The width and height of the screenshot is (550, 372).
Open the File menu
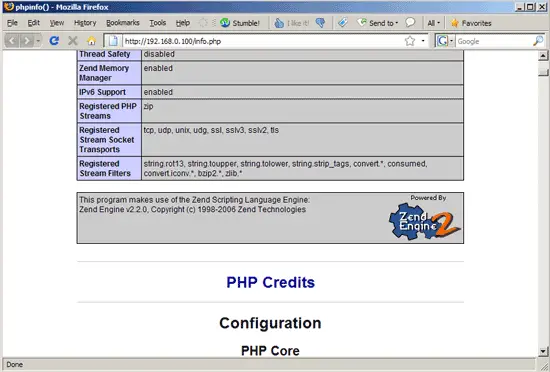click(x=12, y=23)
